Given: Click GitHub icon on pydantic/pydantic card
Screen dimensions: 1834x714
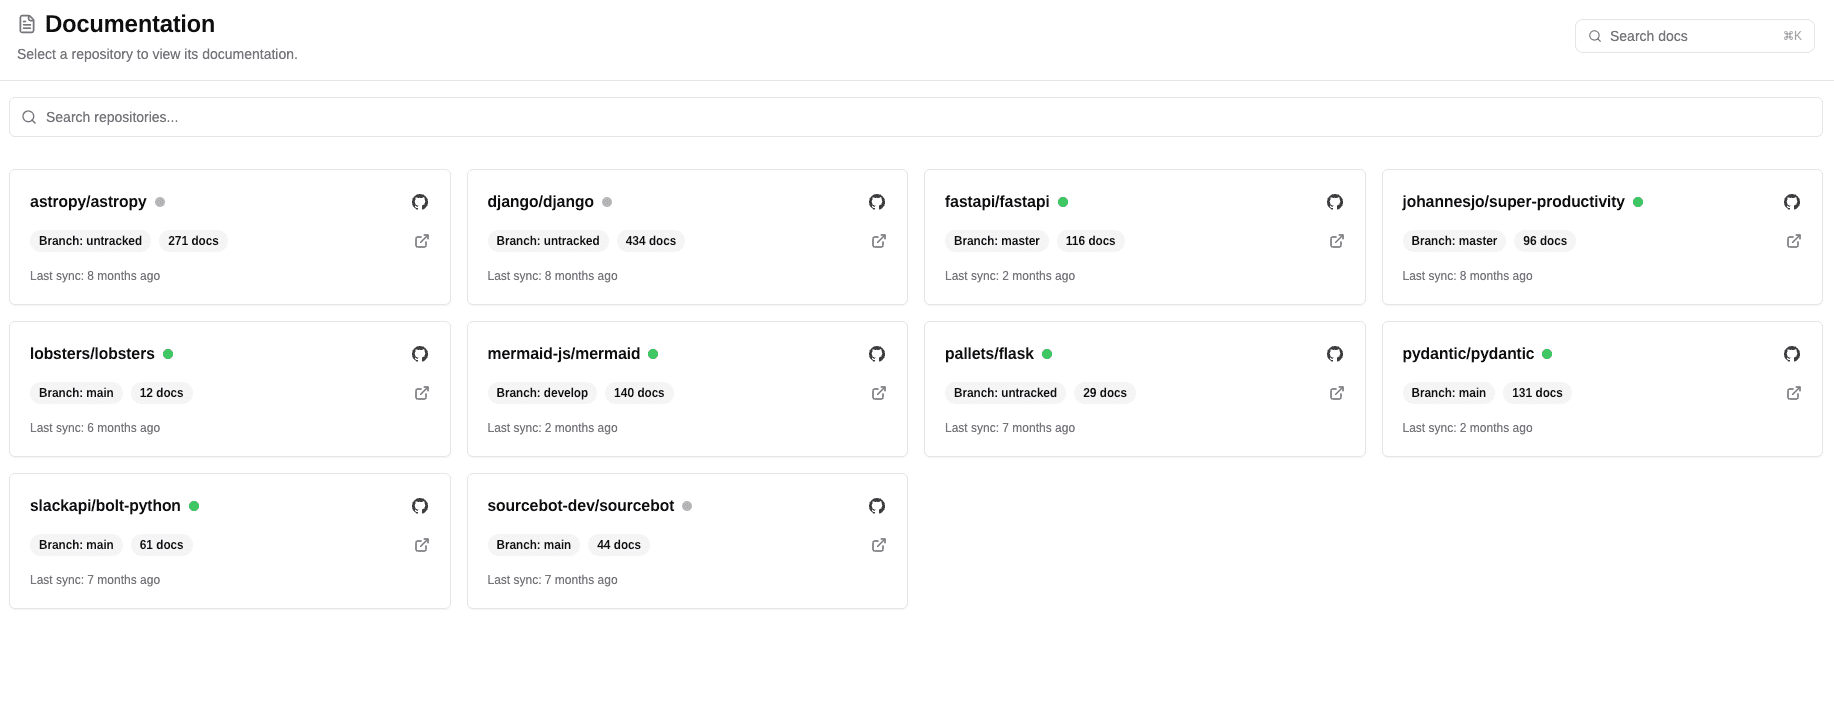Looking at the screenshot, I should 1792,354.
